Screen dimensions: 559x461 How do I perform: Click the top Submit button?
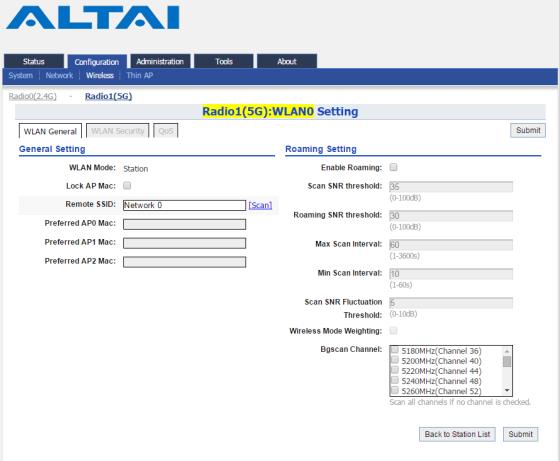[528, 130]
